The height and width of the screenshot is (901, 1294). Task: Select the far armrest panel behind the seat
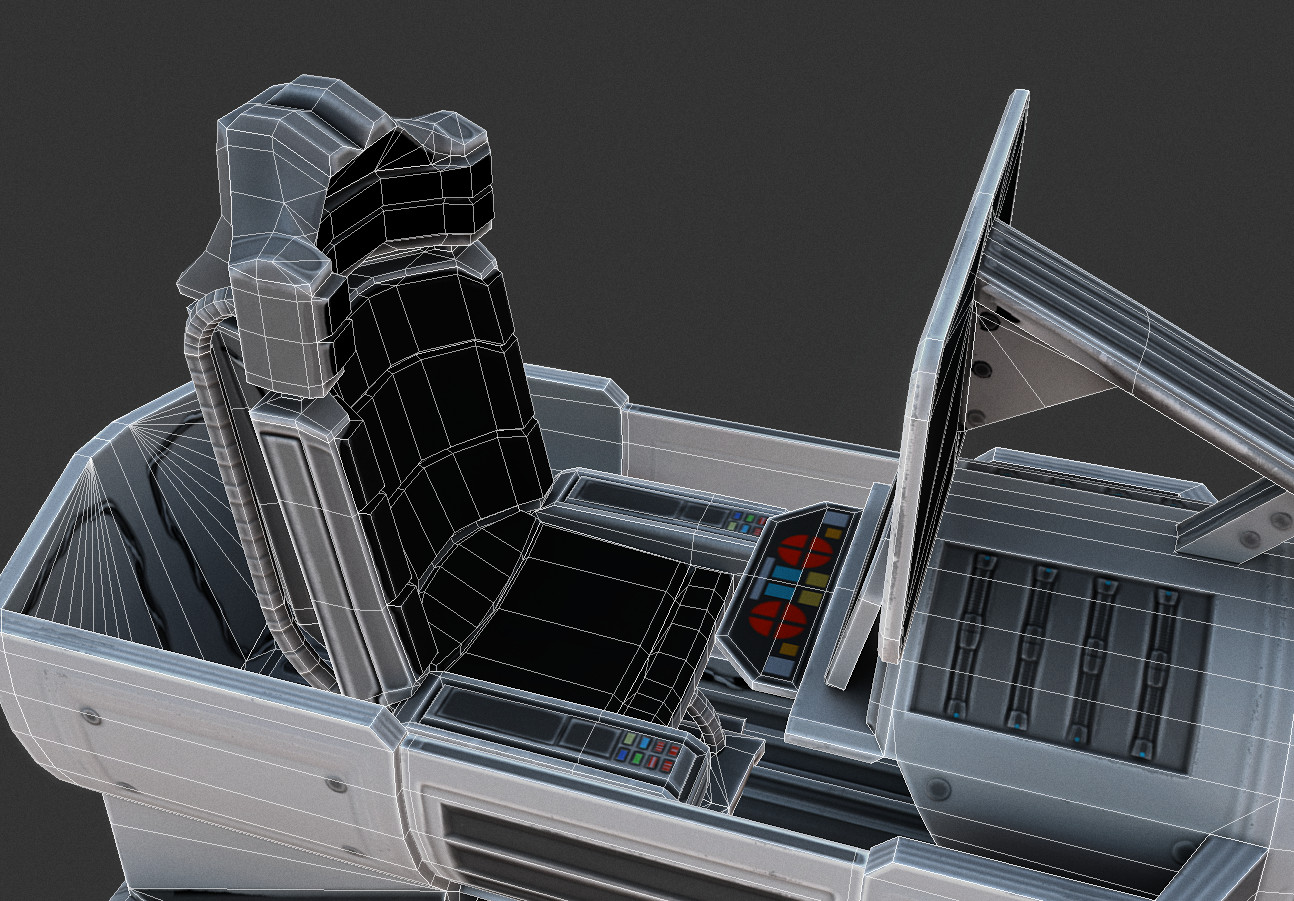pos(660,509)
